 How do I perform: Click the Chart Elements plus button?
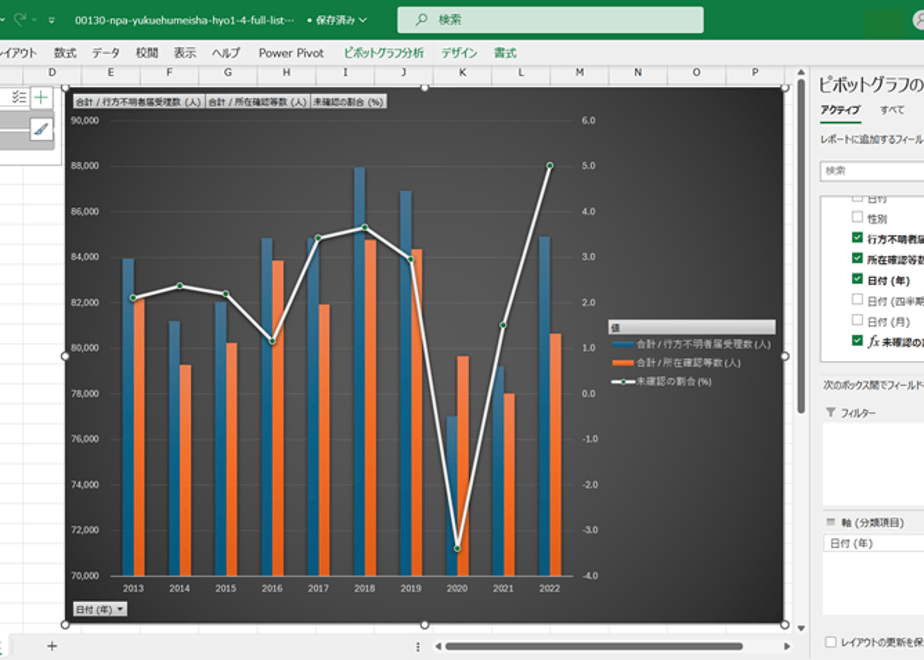[x=41, y=97]
